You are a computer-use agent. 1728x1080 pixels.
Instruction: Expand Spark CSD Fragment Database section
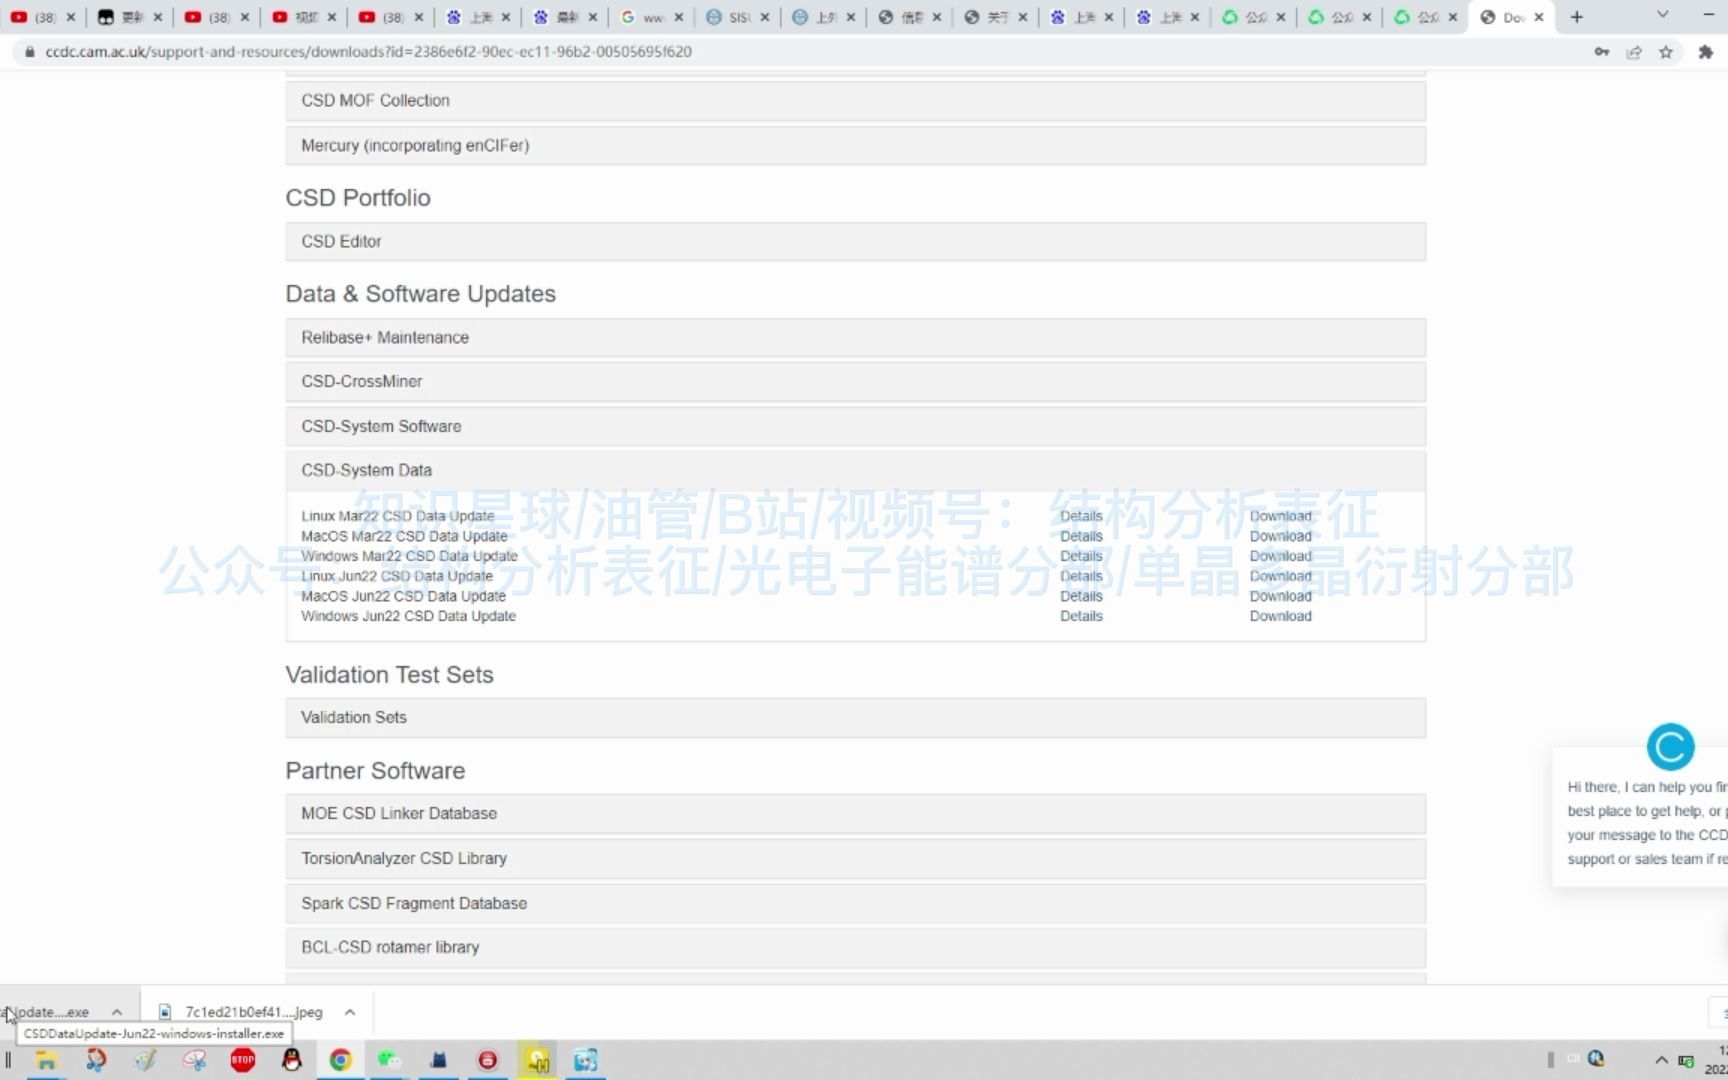pos(855,904)
